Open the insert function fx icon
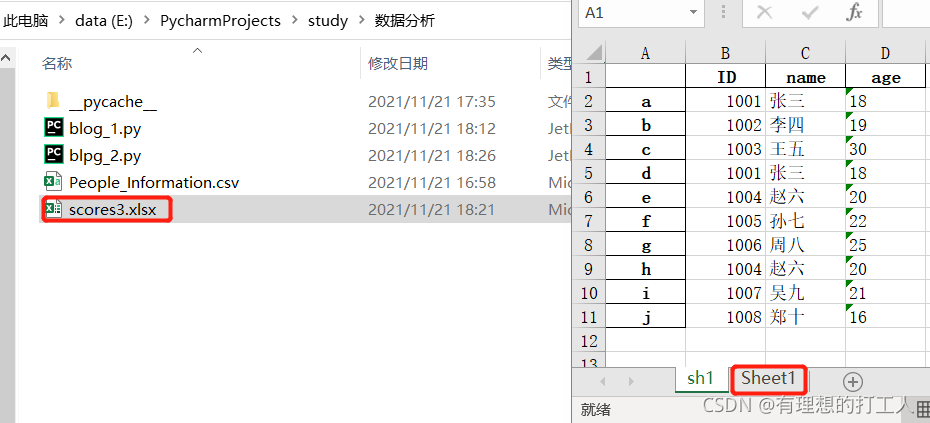This screenshot has width=930, height=423. coord(854,12)
